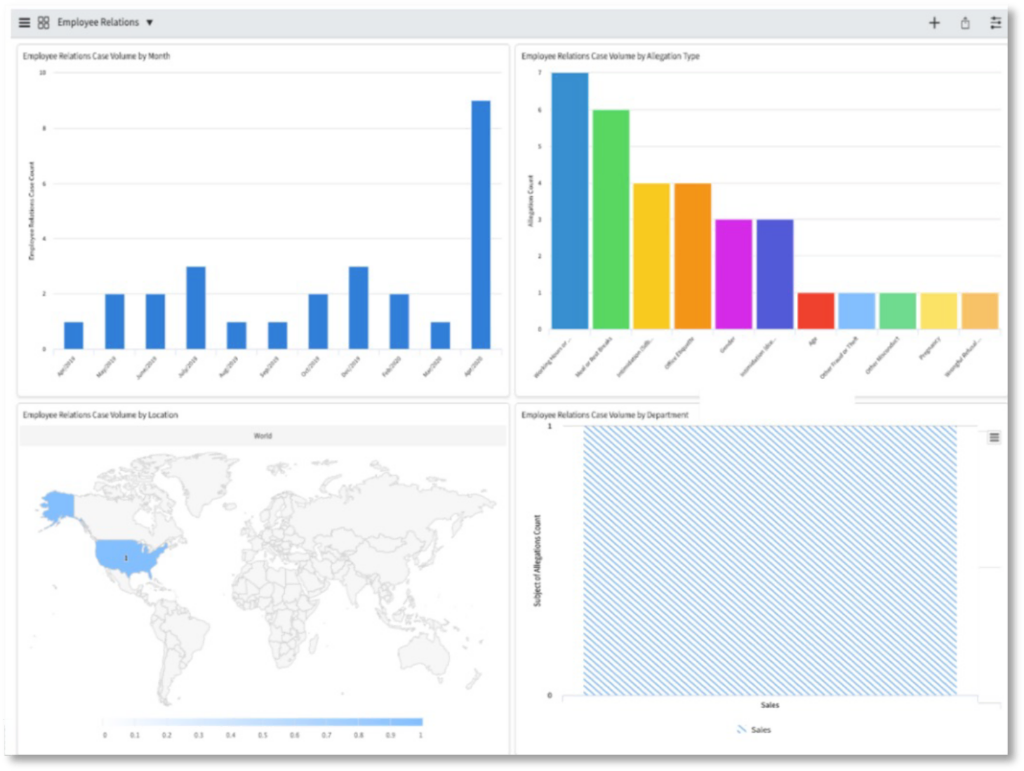Open dashboard settings sliders icon
Screen dimensions: 1024x771
(x=995, y=23)
